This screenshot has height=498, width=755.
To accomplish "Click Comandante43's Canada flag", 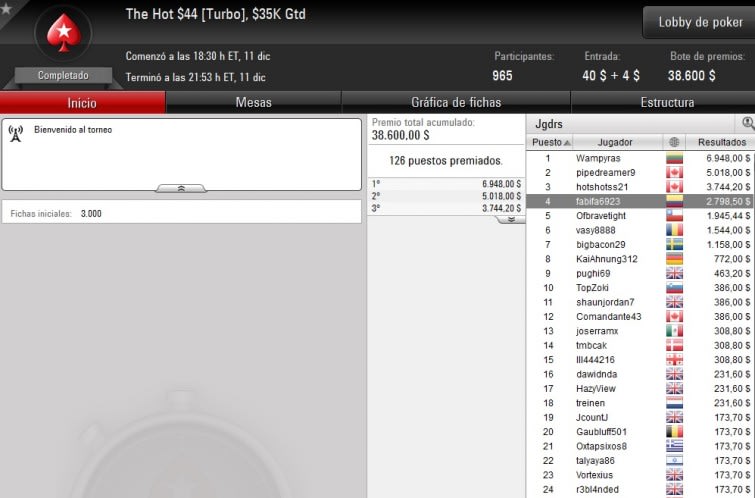I will (x=675, y=316).
